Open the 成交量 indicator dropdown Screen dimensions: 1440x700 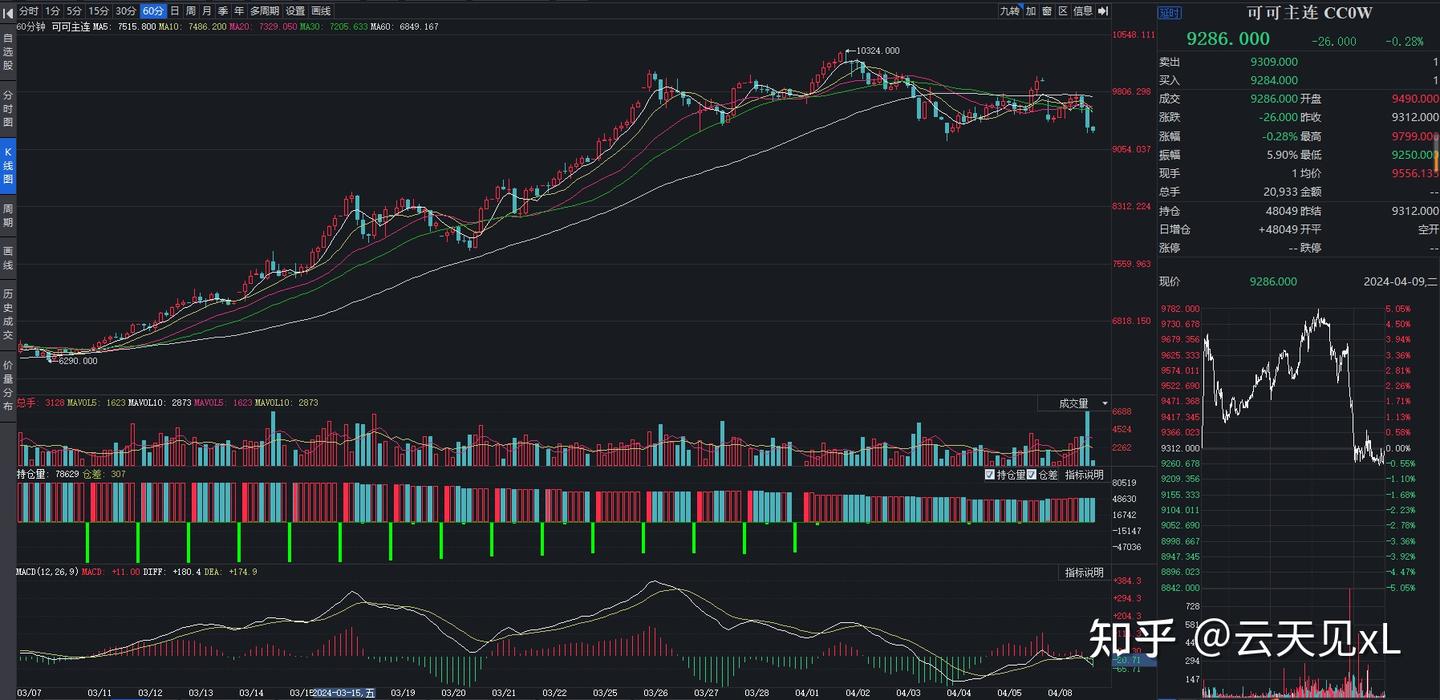[x=1073, y=403]
